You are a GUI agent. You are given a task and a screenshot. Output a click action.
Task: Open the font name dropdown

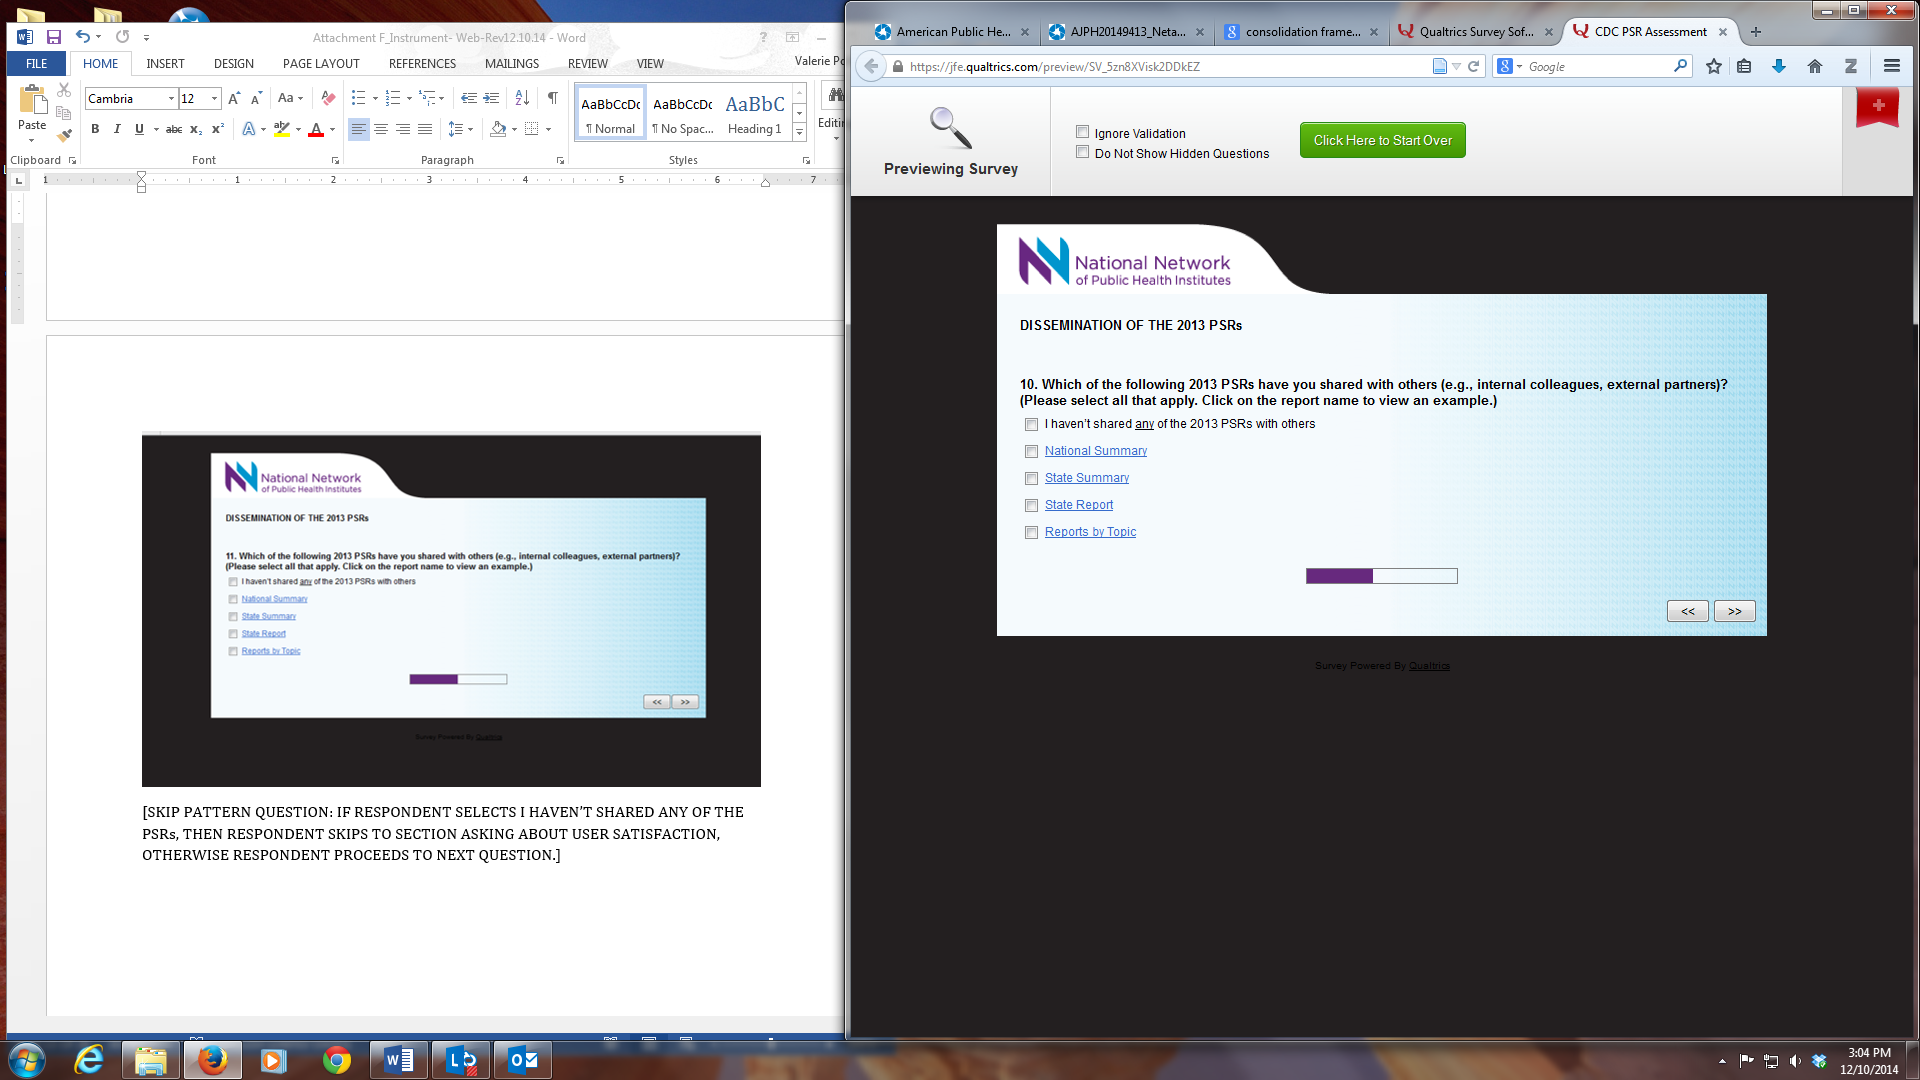coord(171,98)
